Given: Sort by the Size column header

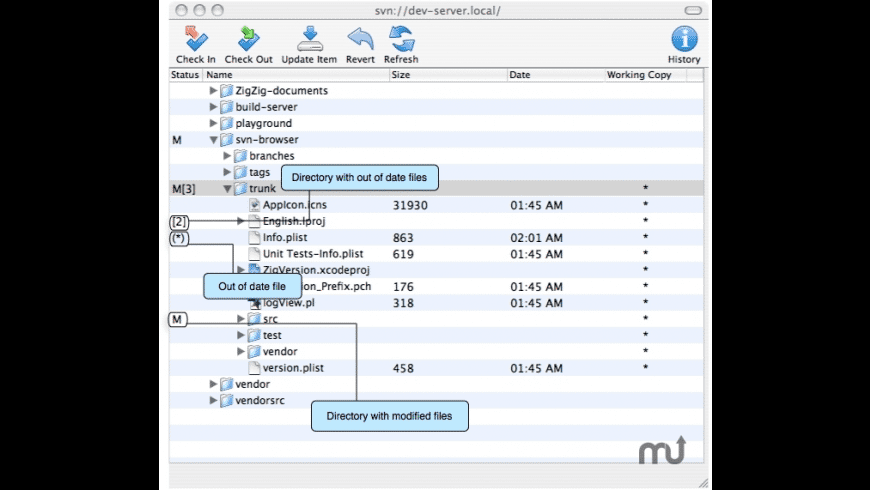Looking at the screenshot, I should [448, 75].
